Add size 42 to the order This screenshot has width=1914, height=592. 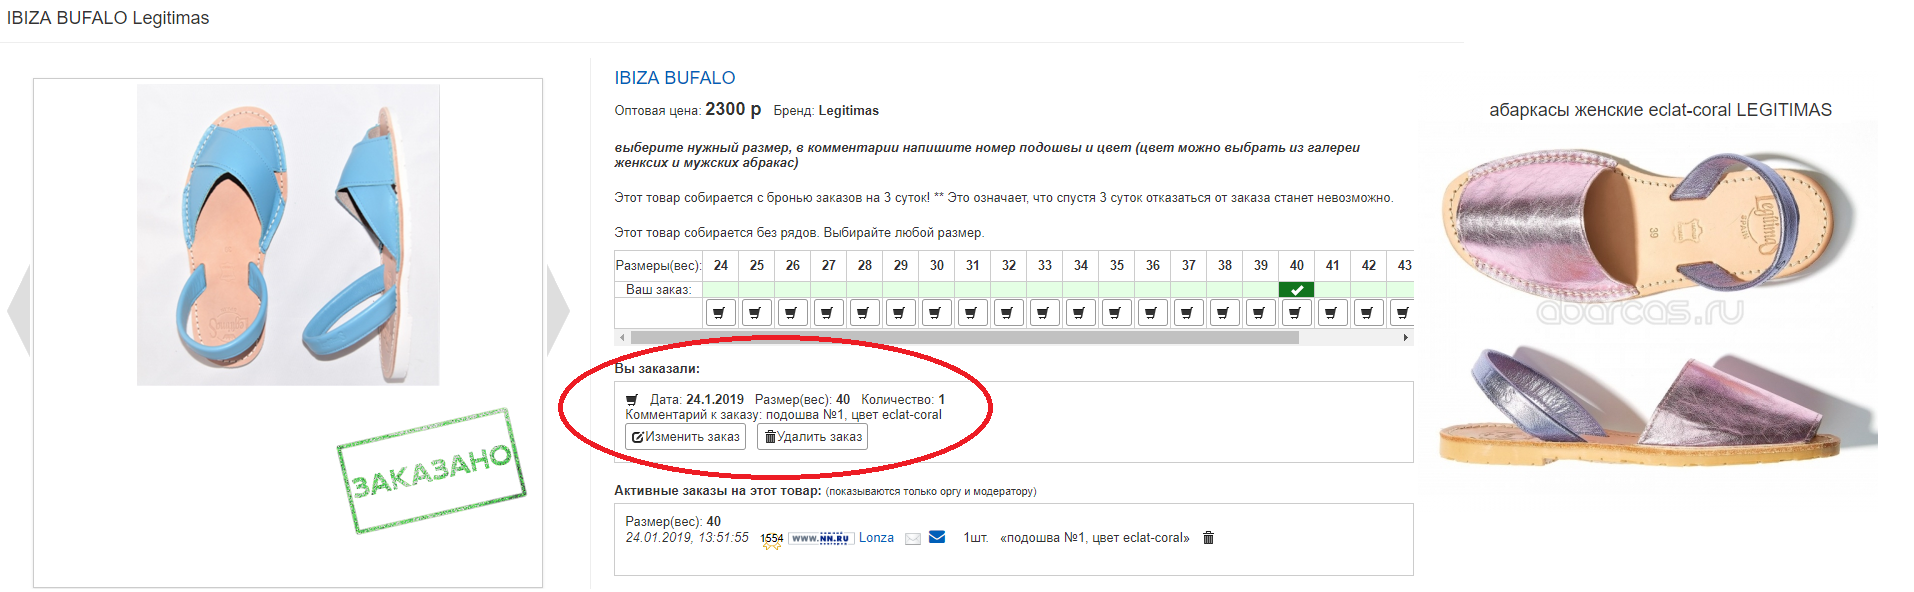click(1368, 313)
